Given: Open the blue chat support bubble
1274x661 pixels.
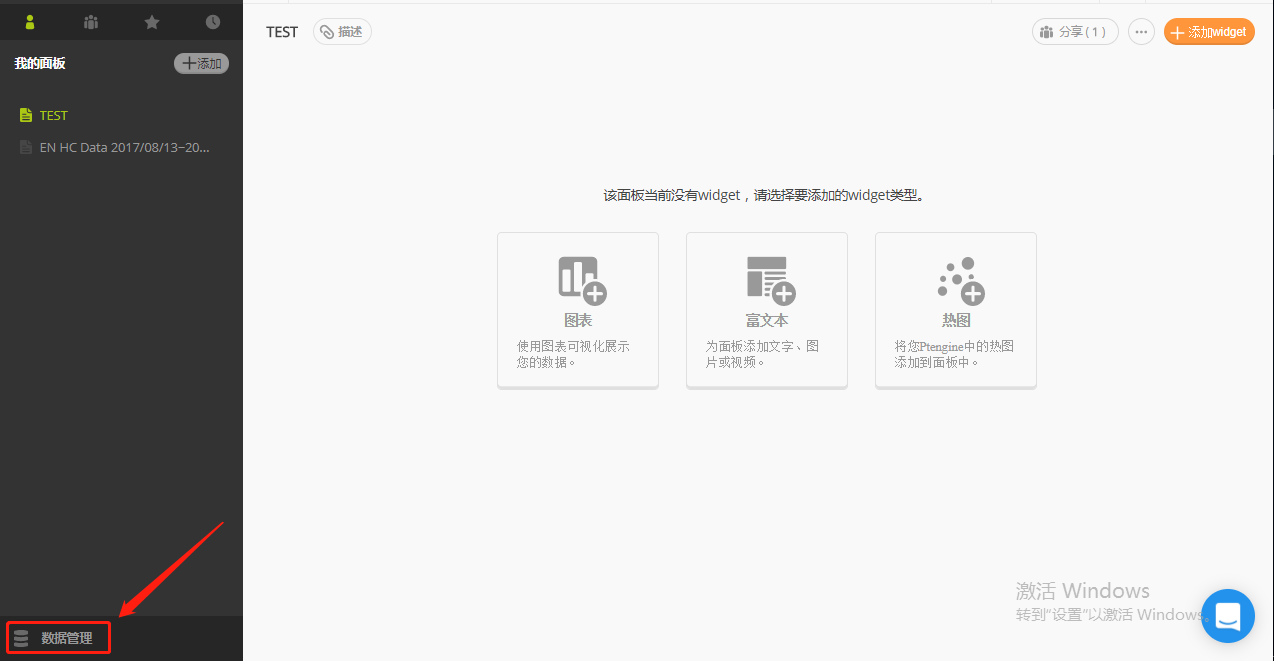Looking at the screenshot, I should pyautogui.click(x=1228, y=615).
